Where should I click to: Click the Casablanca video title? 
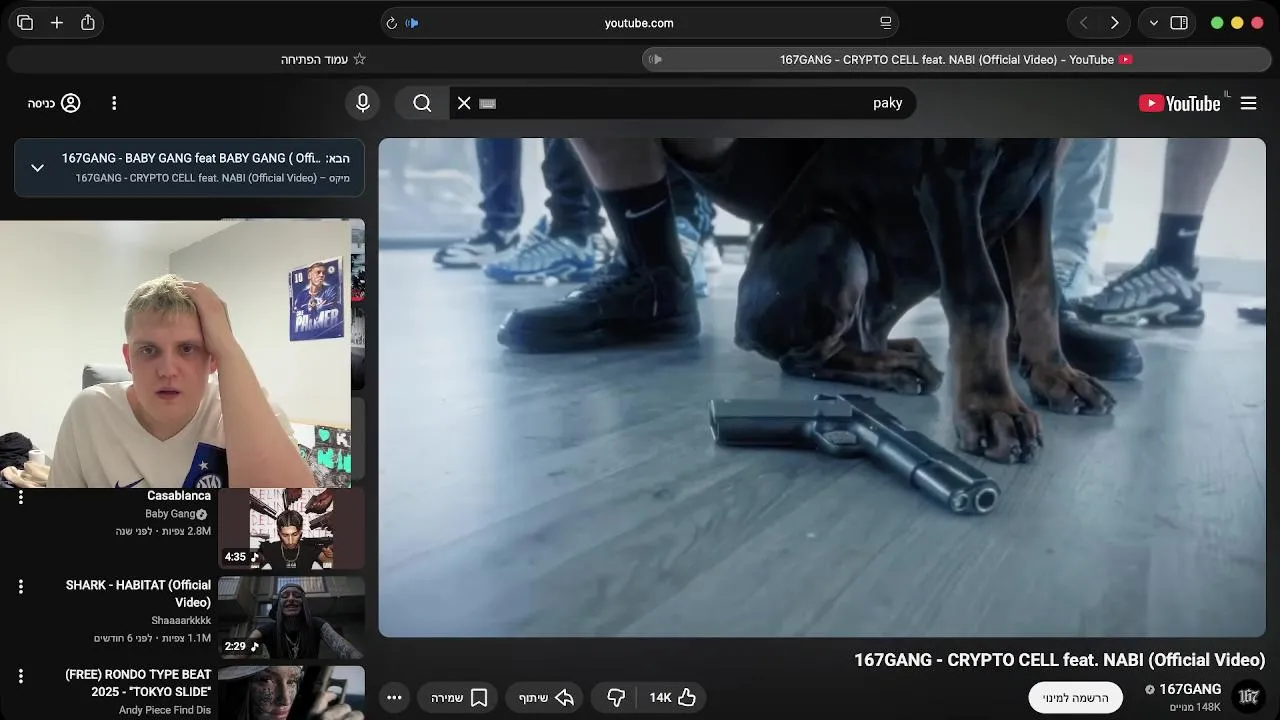(179, 496)
